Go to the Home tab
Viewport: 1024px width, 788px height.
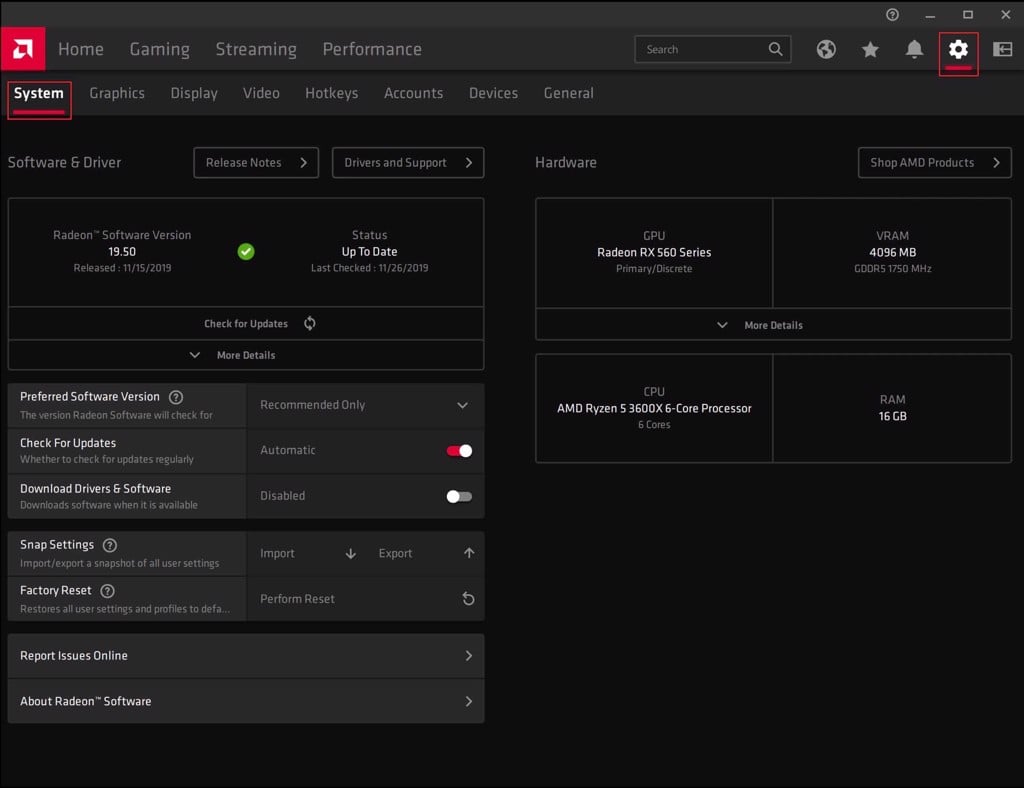(x=81, y=49)
